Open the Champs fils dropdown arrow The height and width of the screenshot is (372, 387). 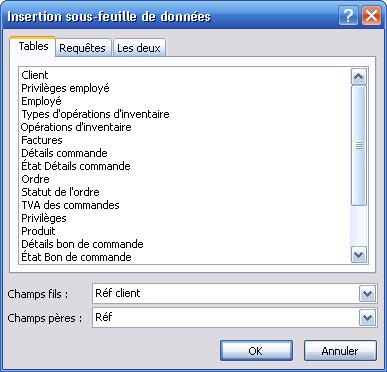coord(367,294)
